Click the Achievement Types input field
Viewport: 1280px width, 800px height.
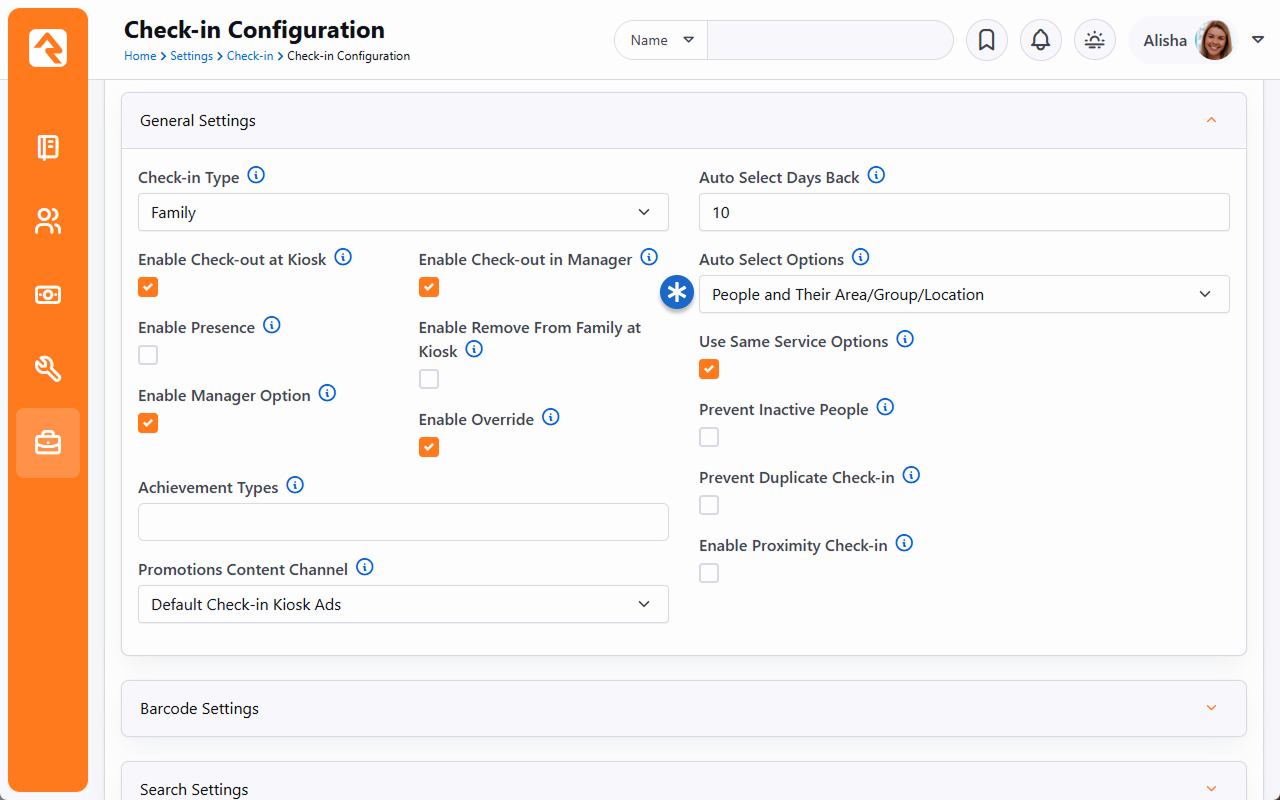tap(403, 522)
